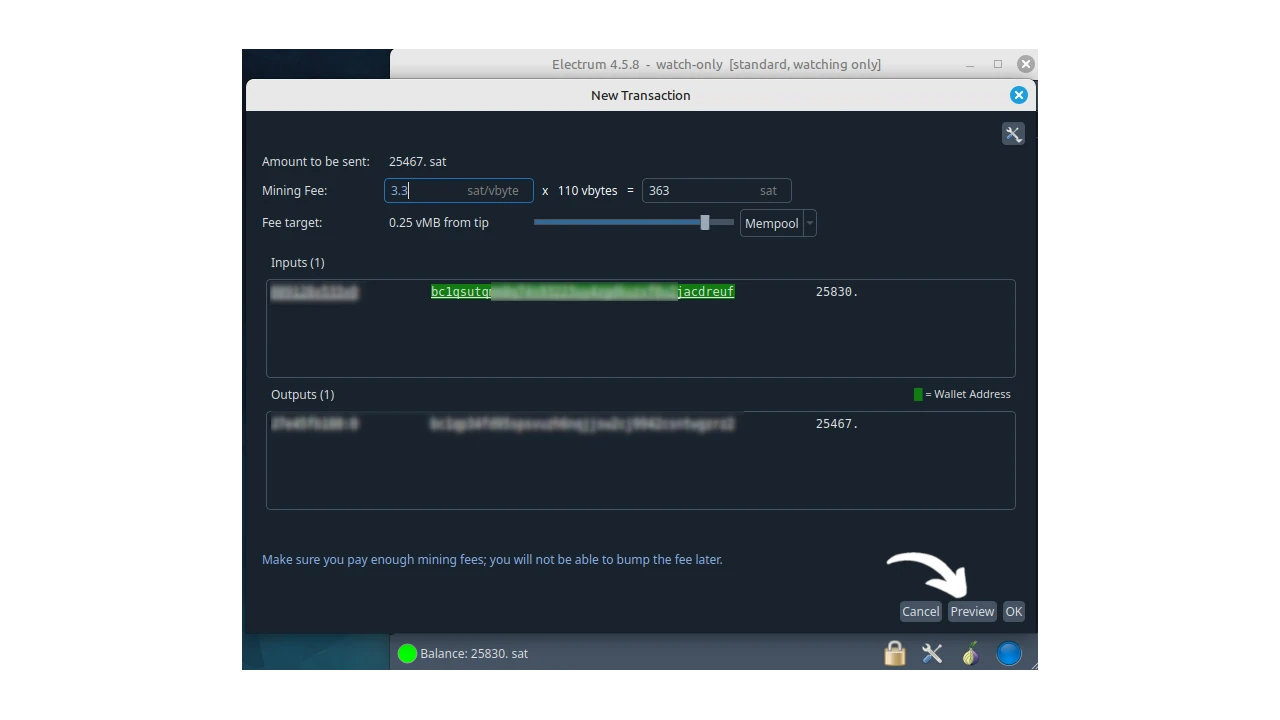This screenshot has height=720, width=1280.
Task: Open Preferences via status bar tools icon
Action: point(932,654)
